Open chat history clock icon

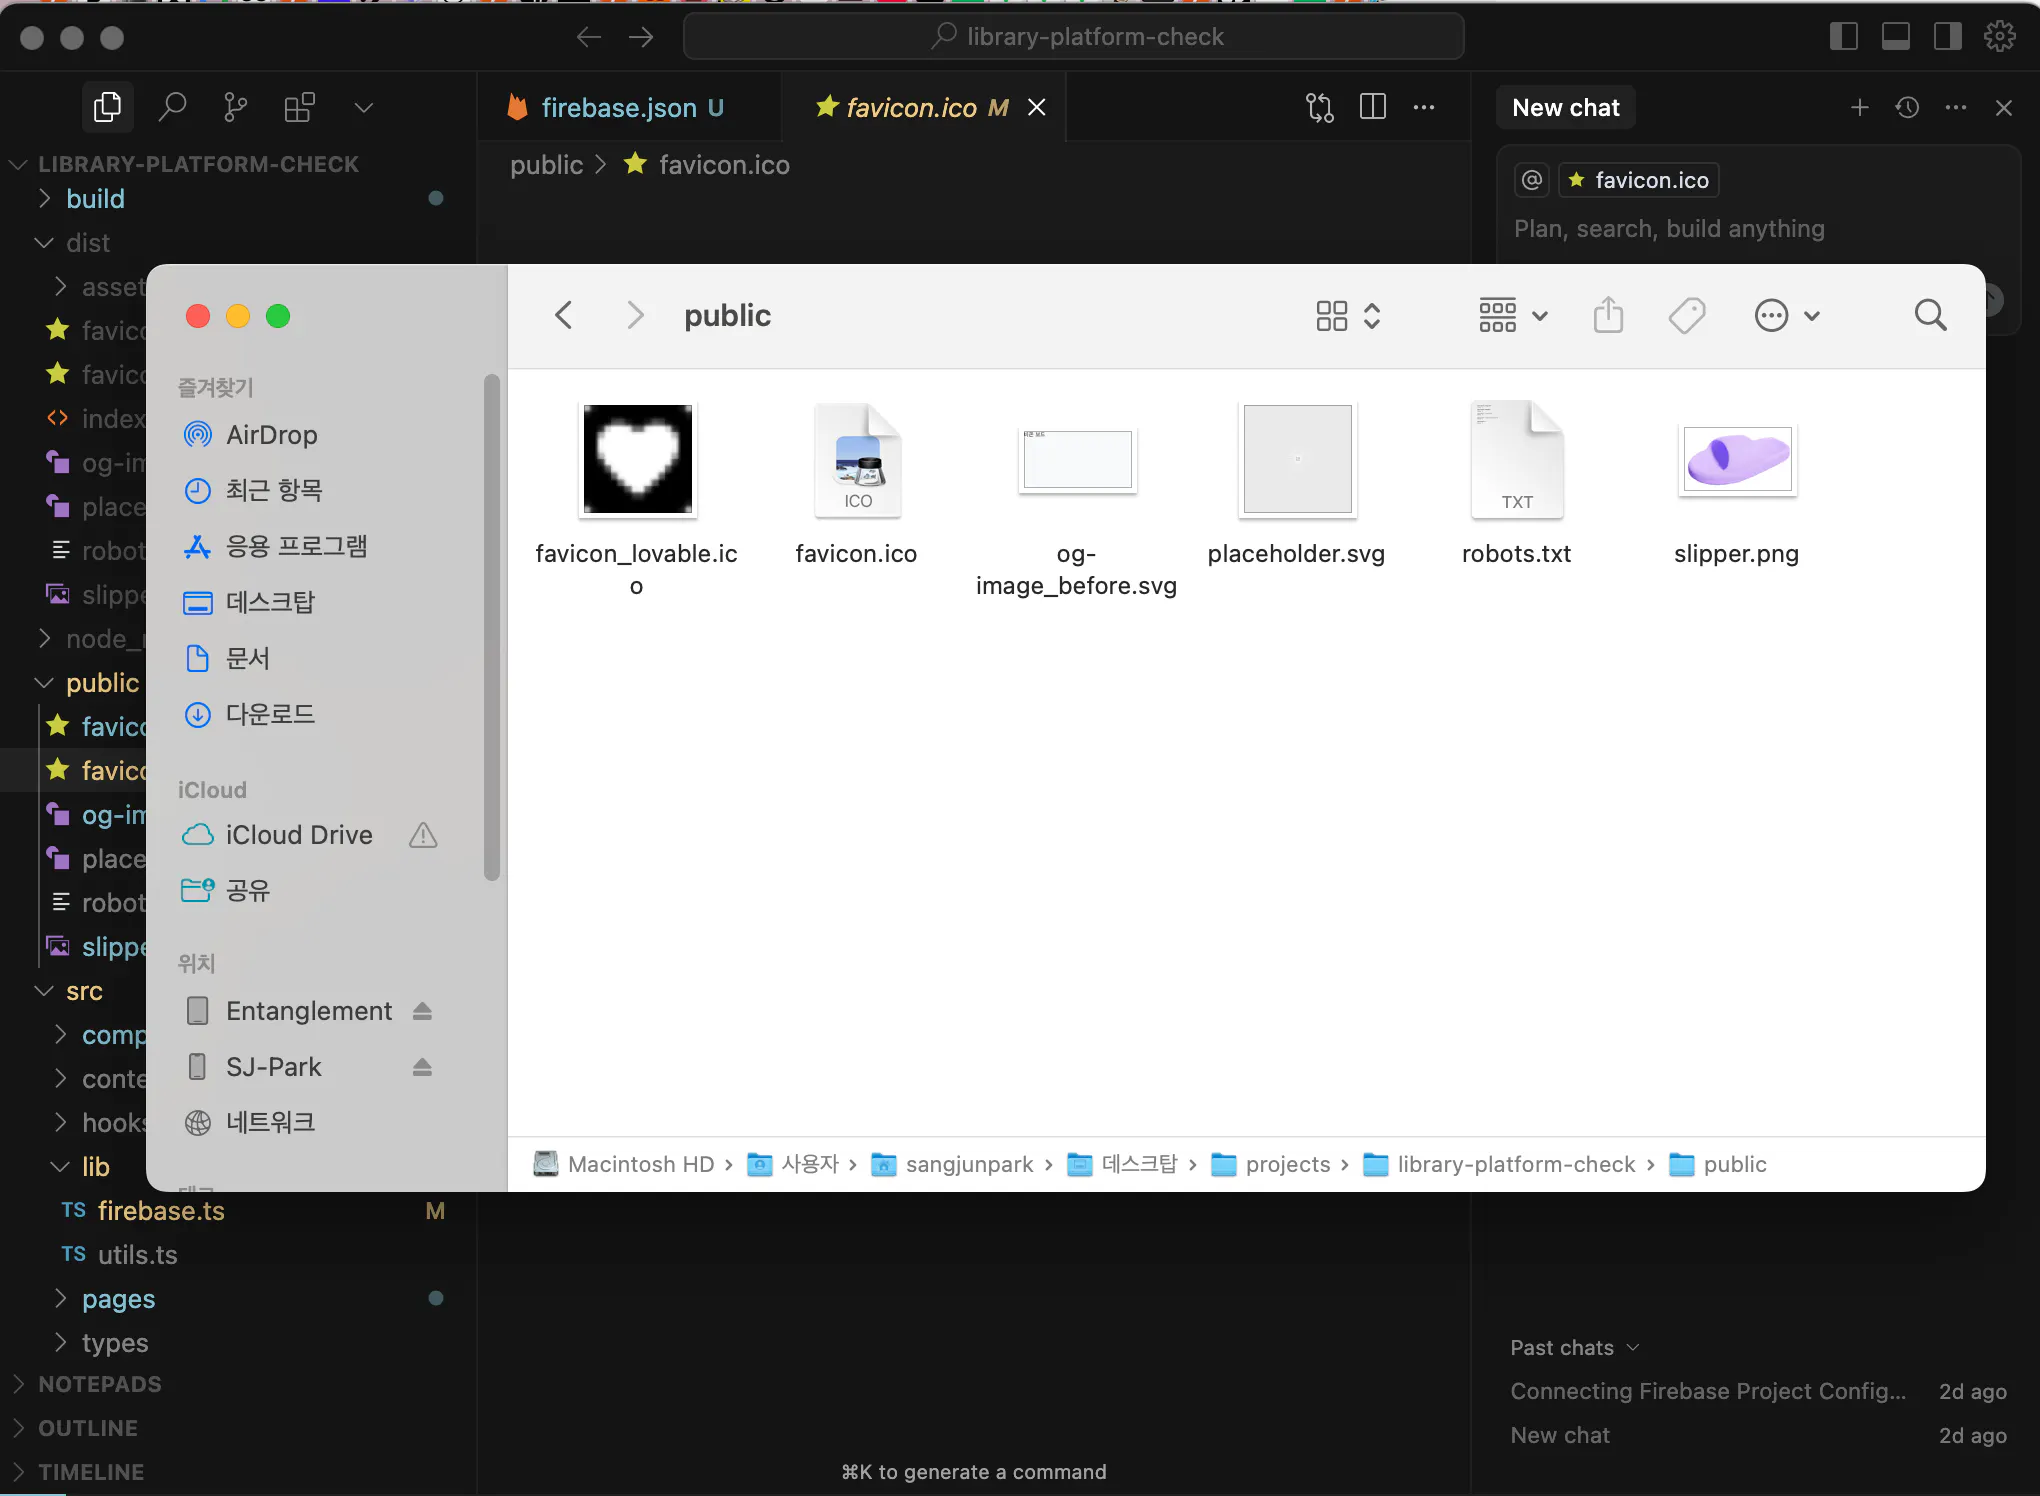click(x=1907, y=107)
